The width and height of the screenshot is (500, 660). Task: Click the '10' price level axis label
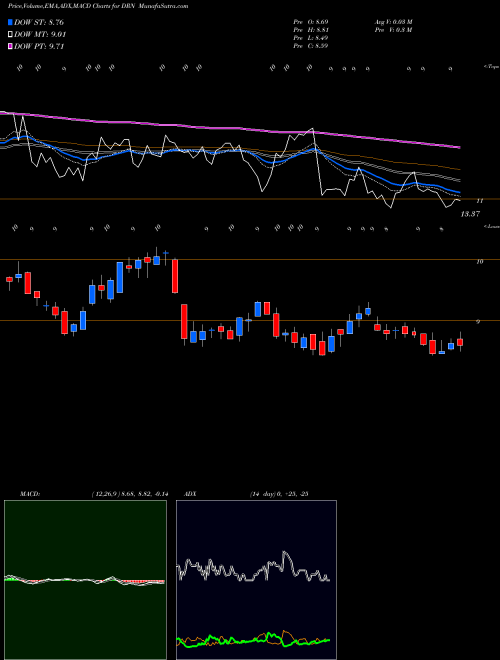(479, 262)
